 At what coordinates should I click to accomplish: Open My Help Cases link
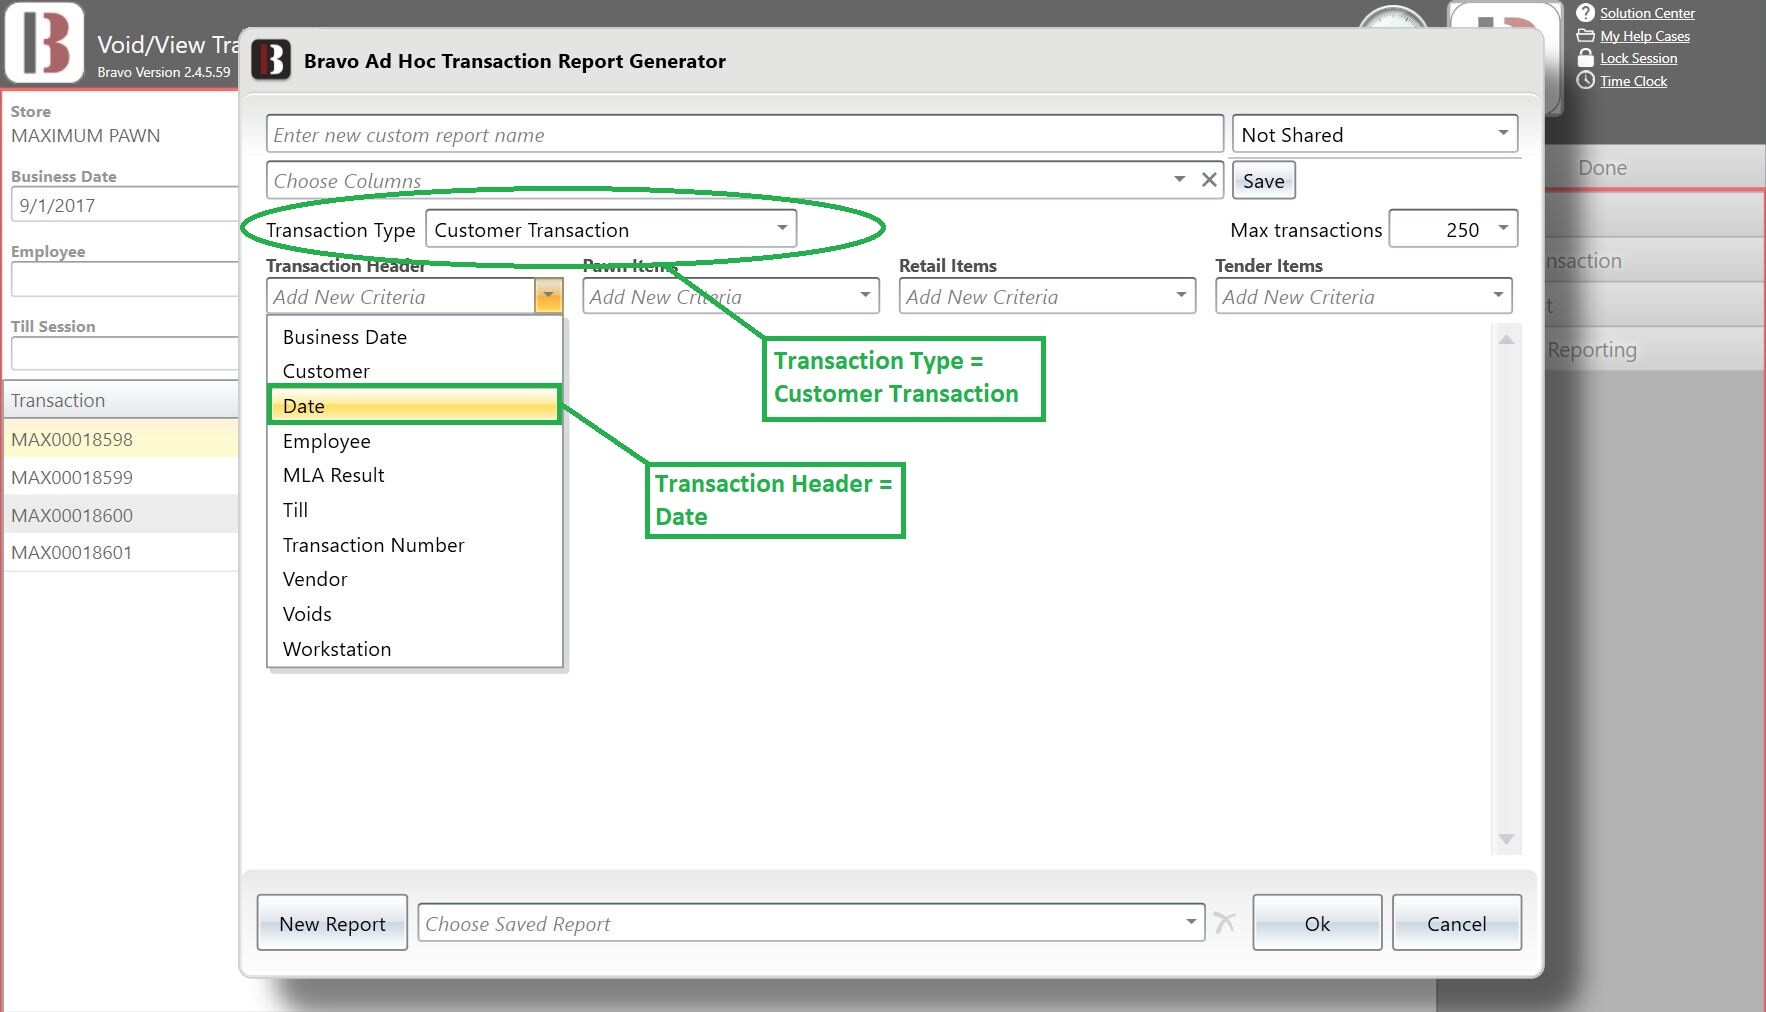(x=1645, y=36)
